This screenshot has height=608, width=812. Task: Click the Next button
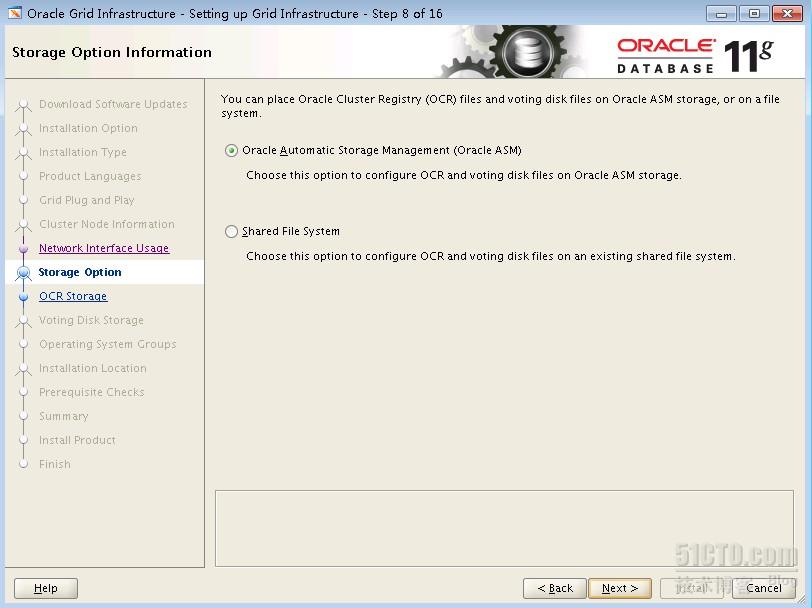tap(620, 588)
